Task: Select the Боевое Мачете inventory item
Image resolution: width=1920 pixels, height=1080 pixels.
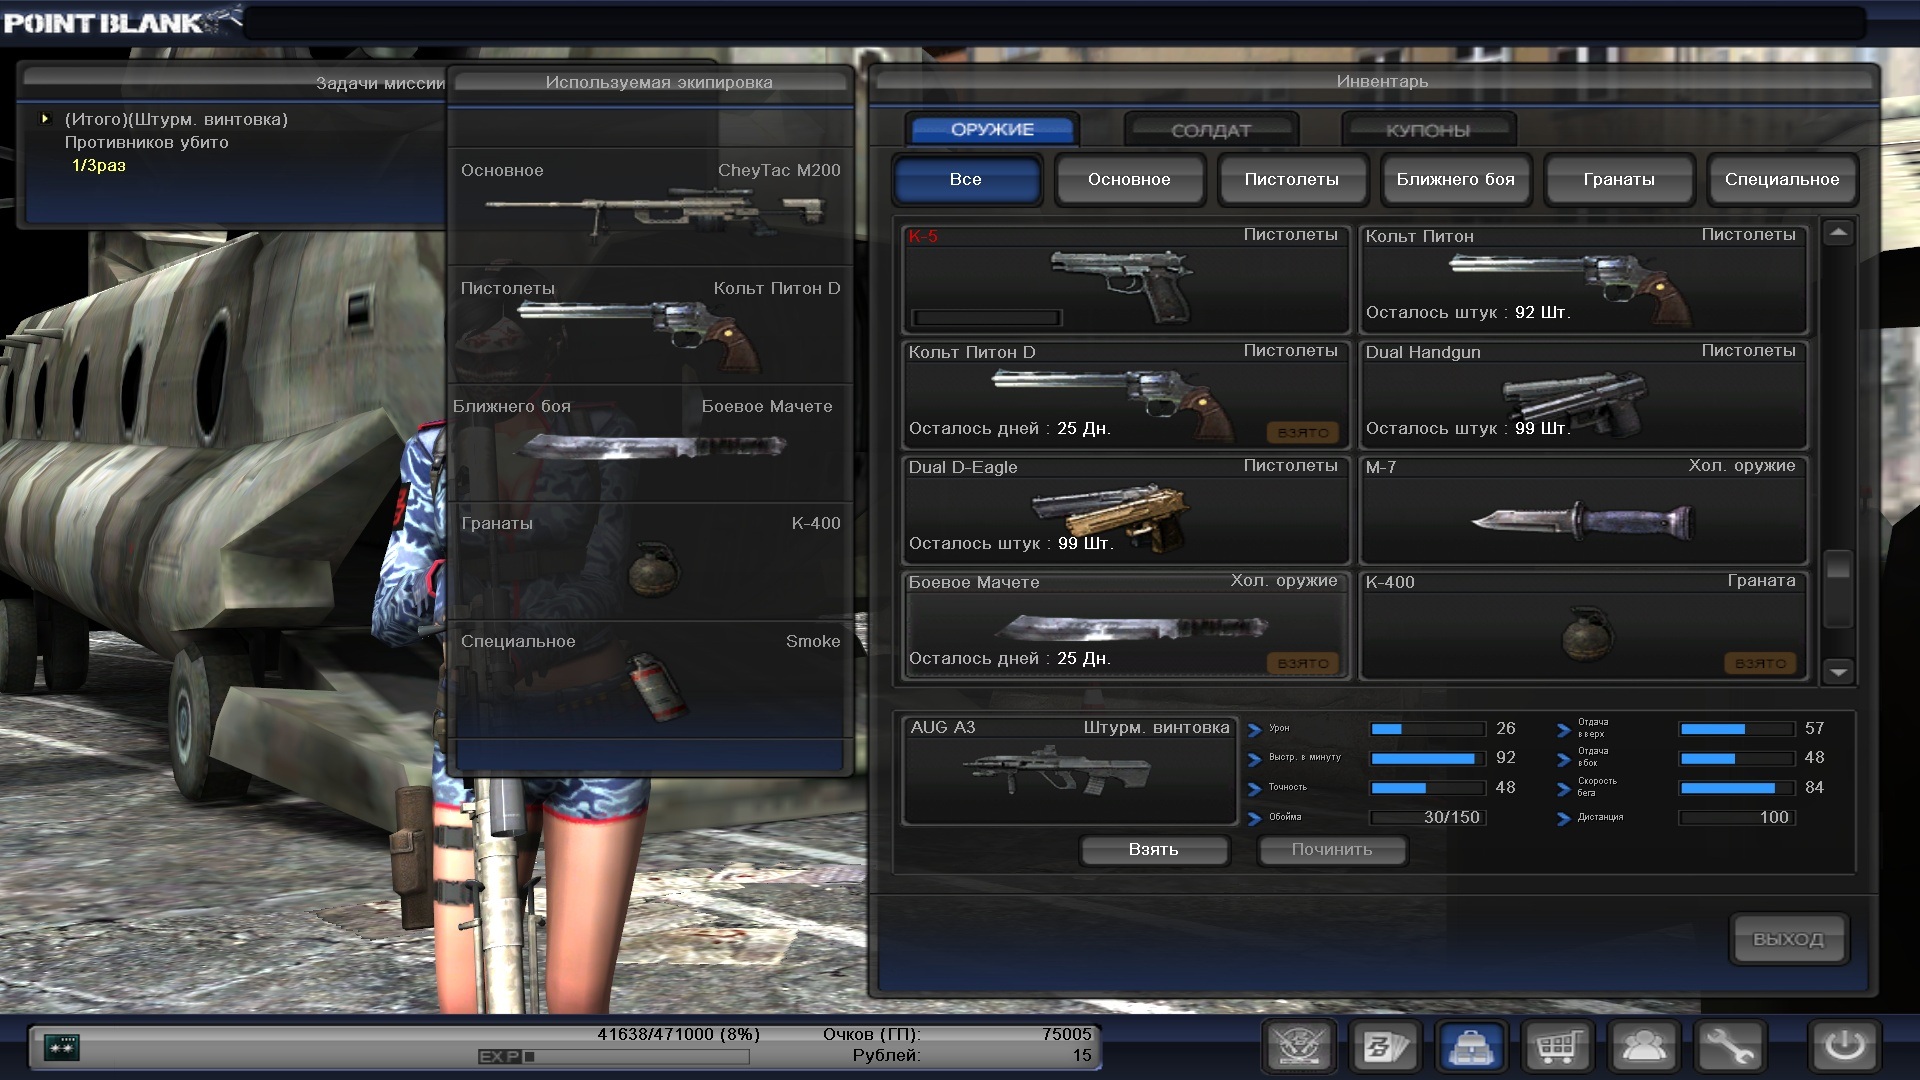Action: tap(1127, 626)
